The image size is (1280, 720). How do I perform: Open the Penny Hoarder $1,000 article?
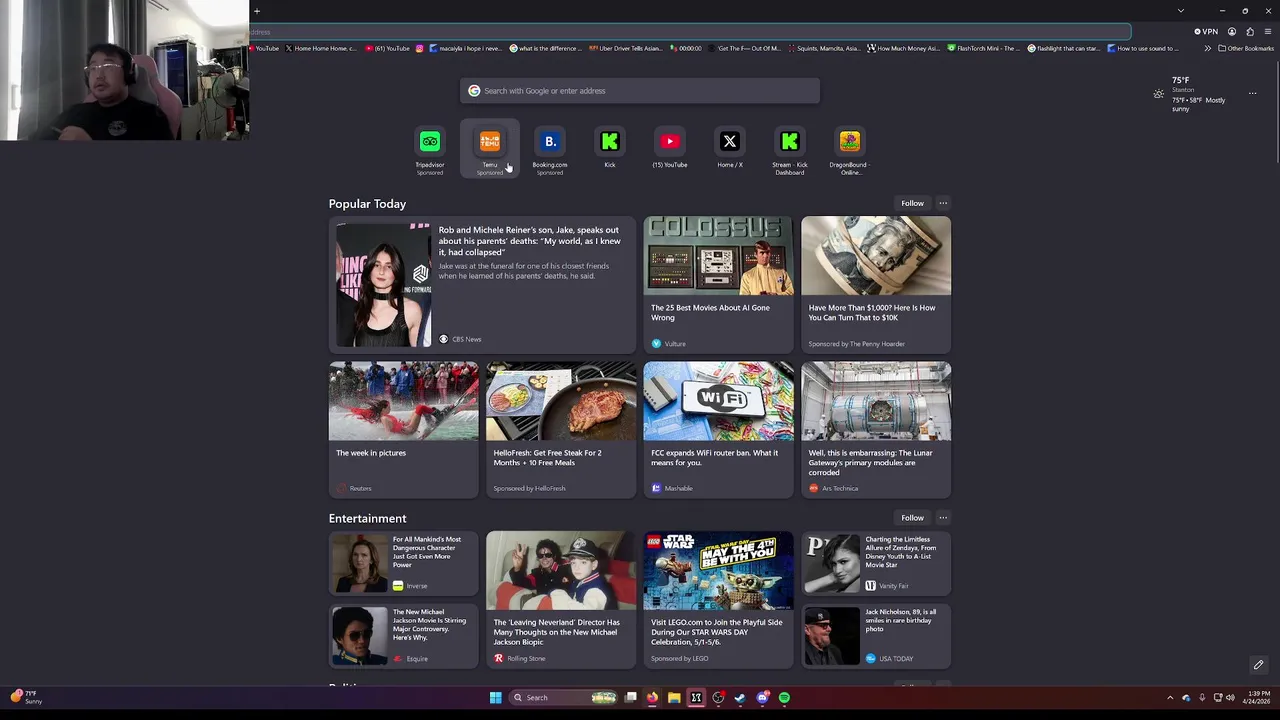pyautogui.click(x=876, y=285)
